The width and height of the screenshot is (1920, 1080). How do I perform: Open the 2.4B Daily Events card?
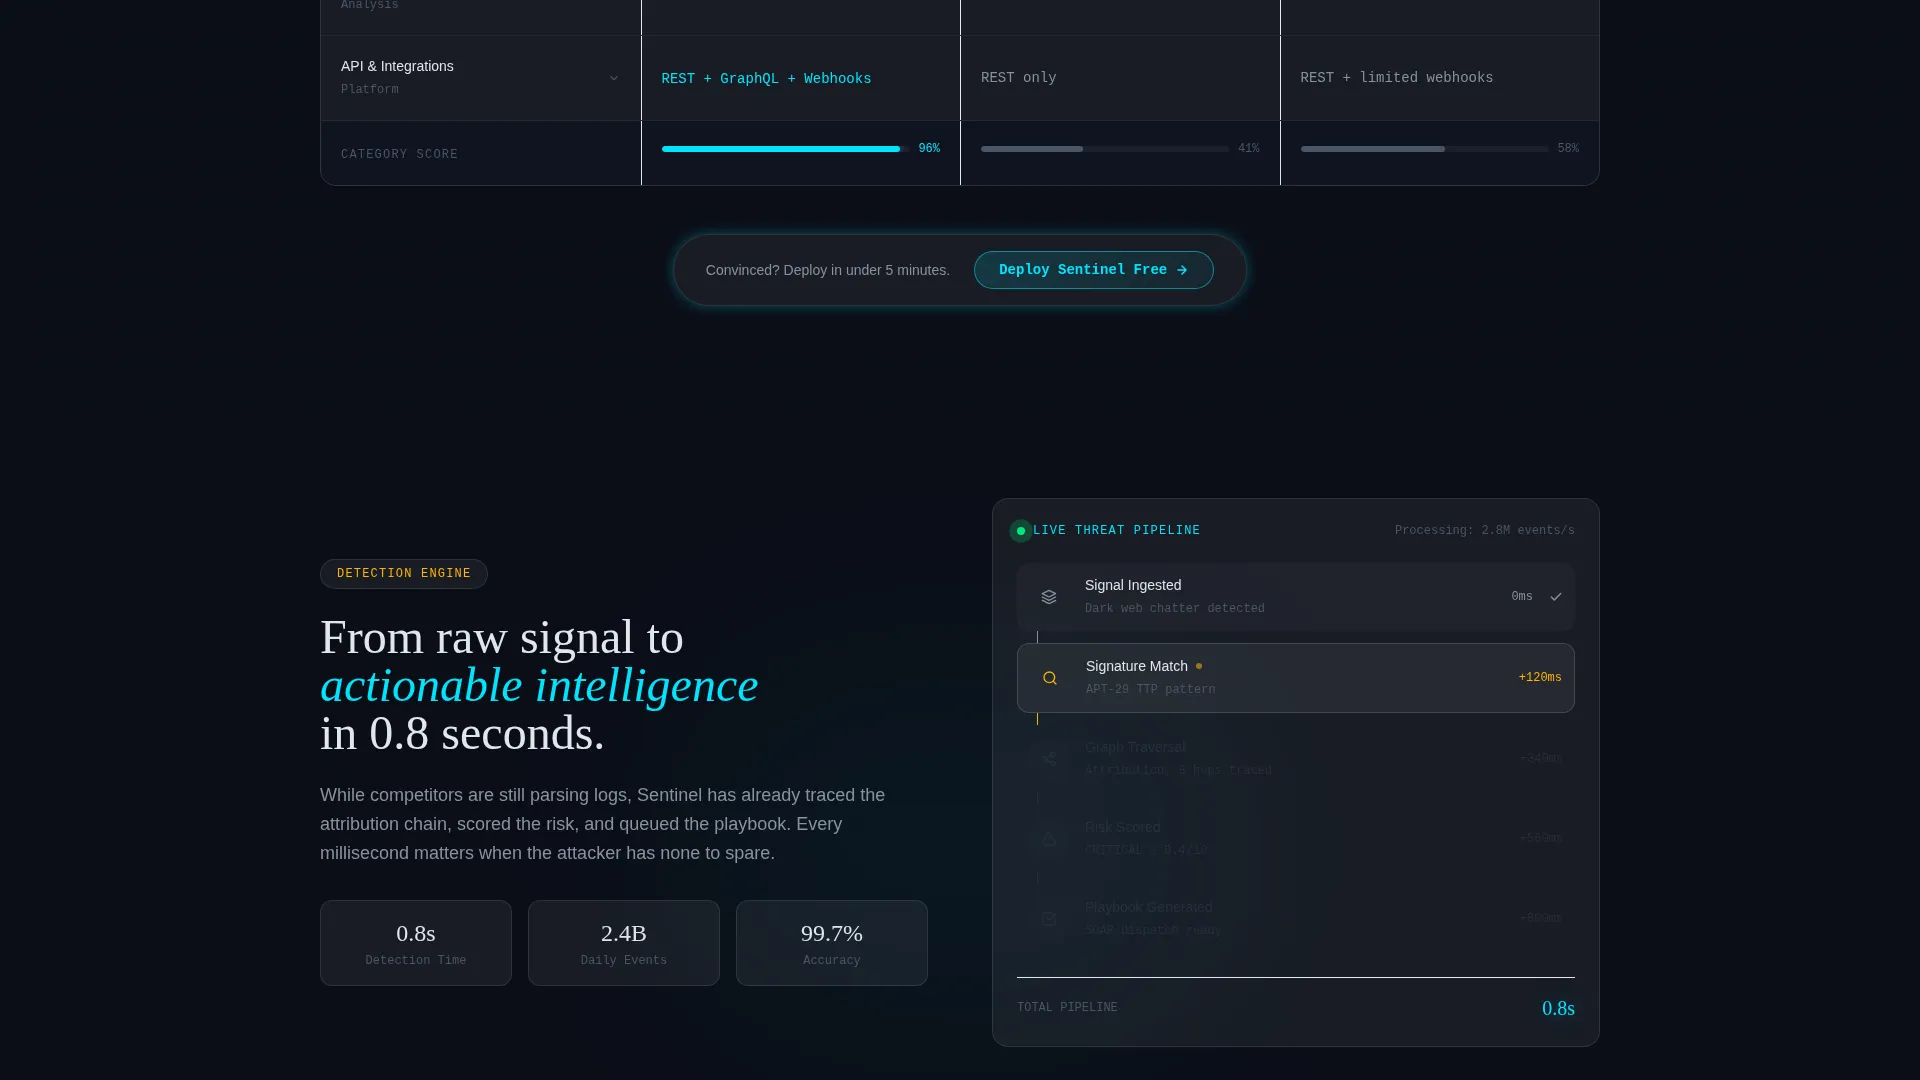click(624, 943)
